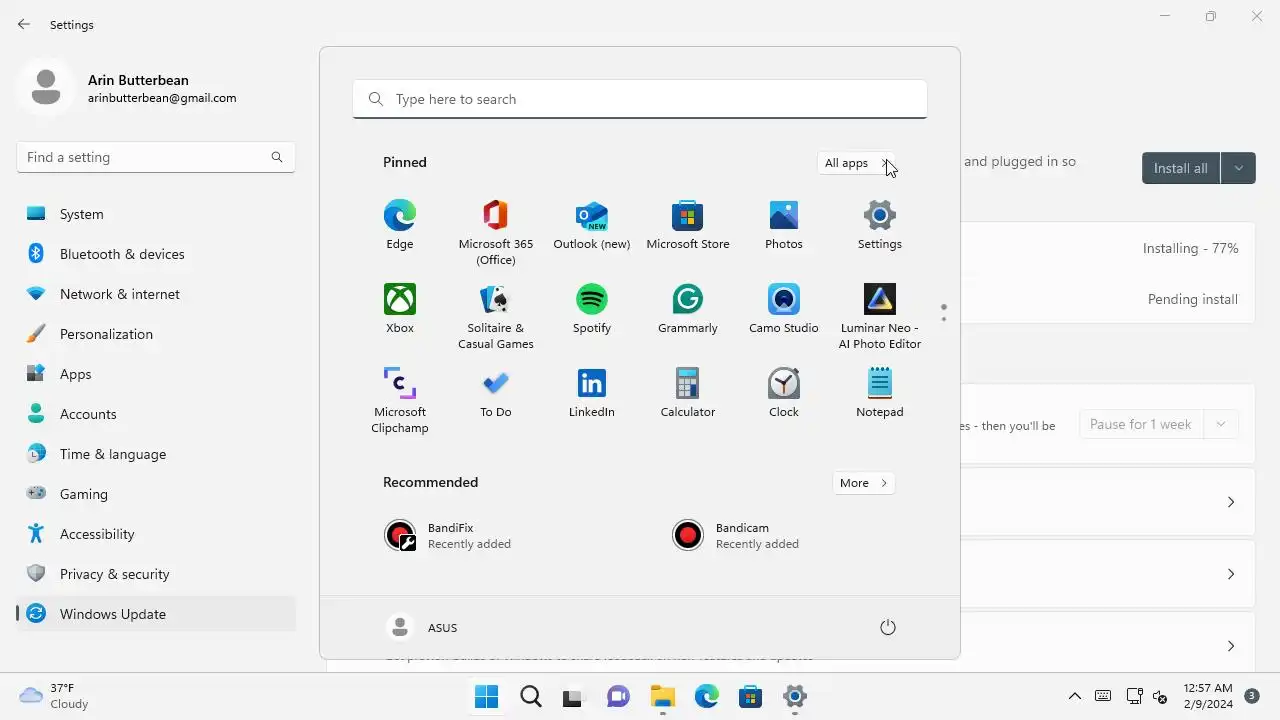
Task: Expand first chevron row below Pause updates
Action: tap(1231, 502)
